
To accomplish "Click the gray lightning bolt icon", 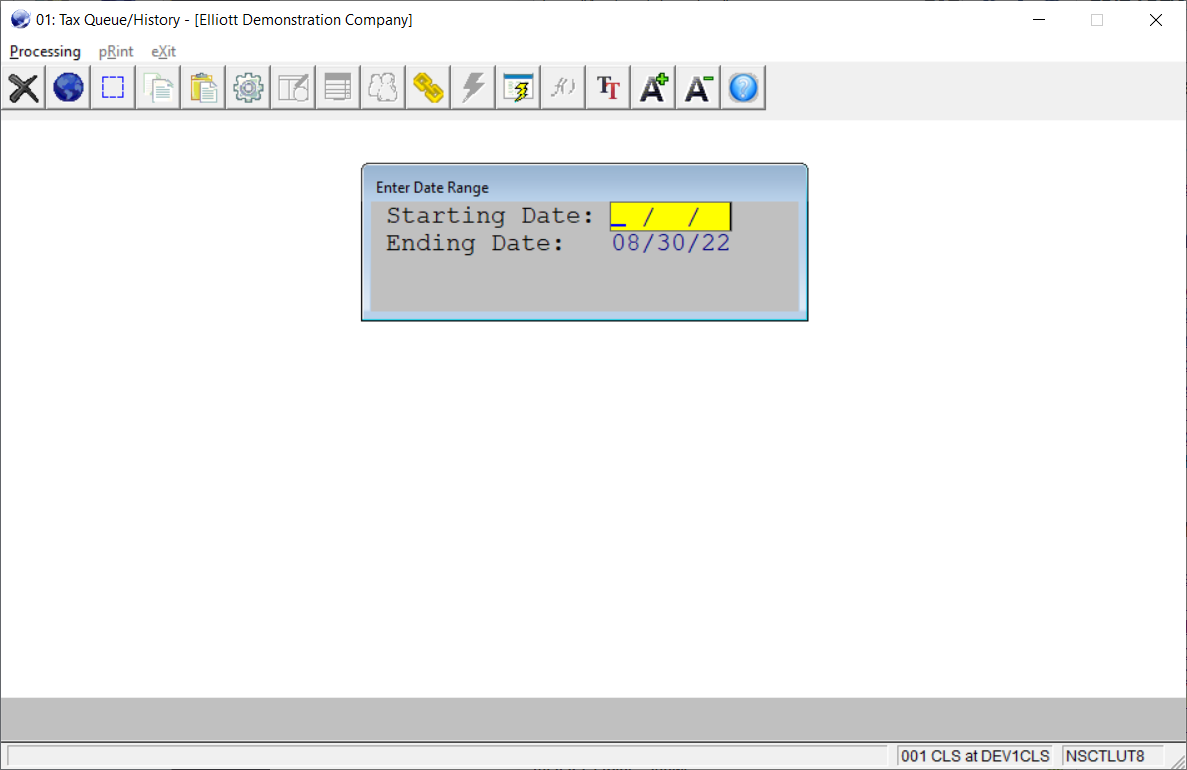I will 473,88.
